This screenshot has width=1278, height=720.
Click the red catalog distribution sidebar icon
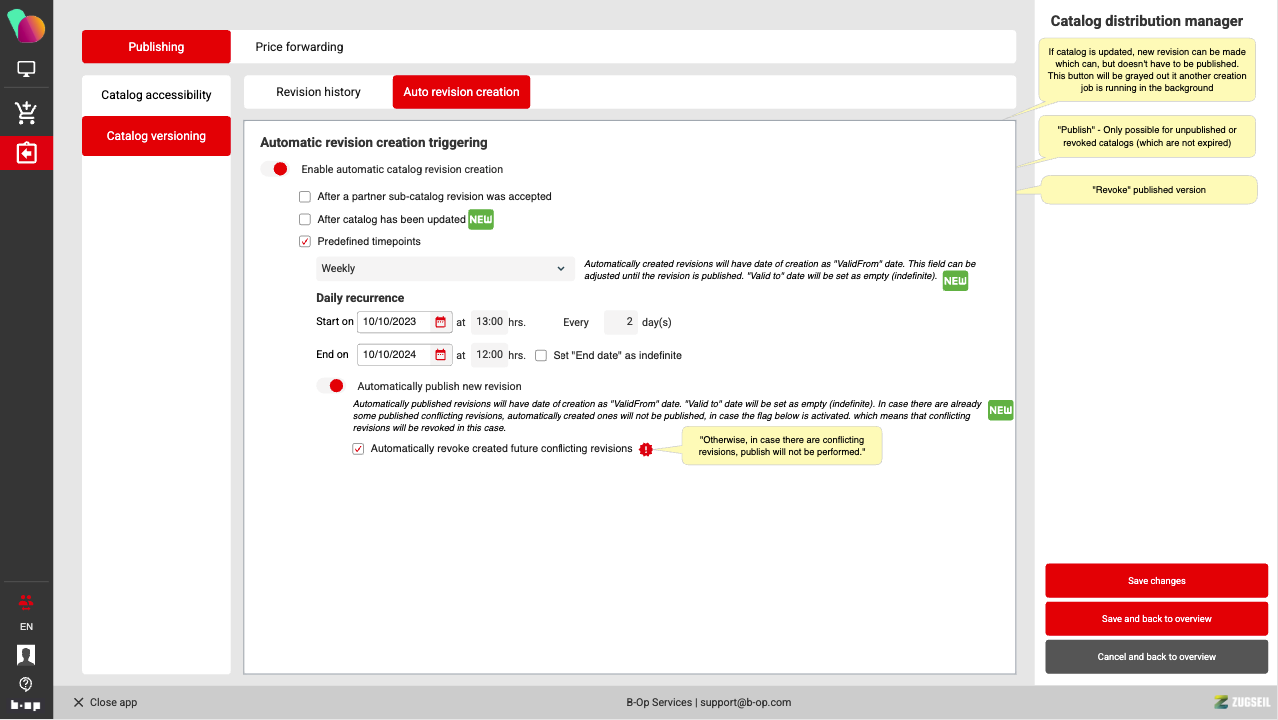point(26,153)
